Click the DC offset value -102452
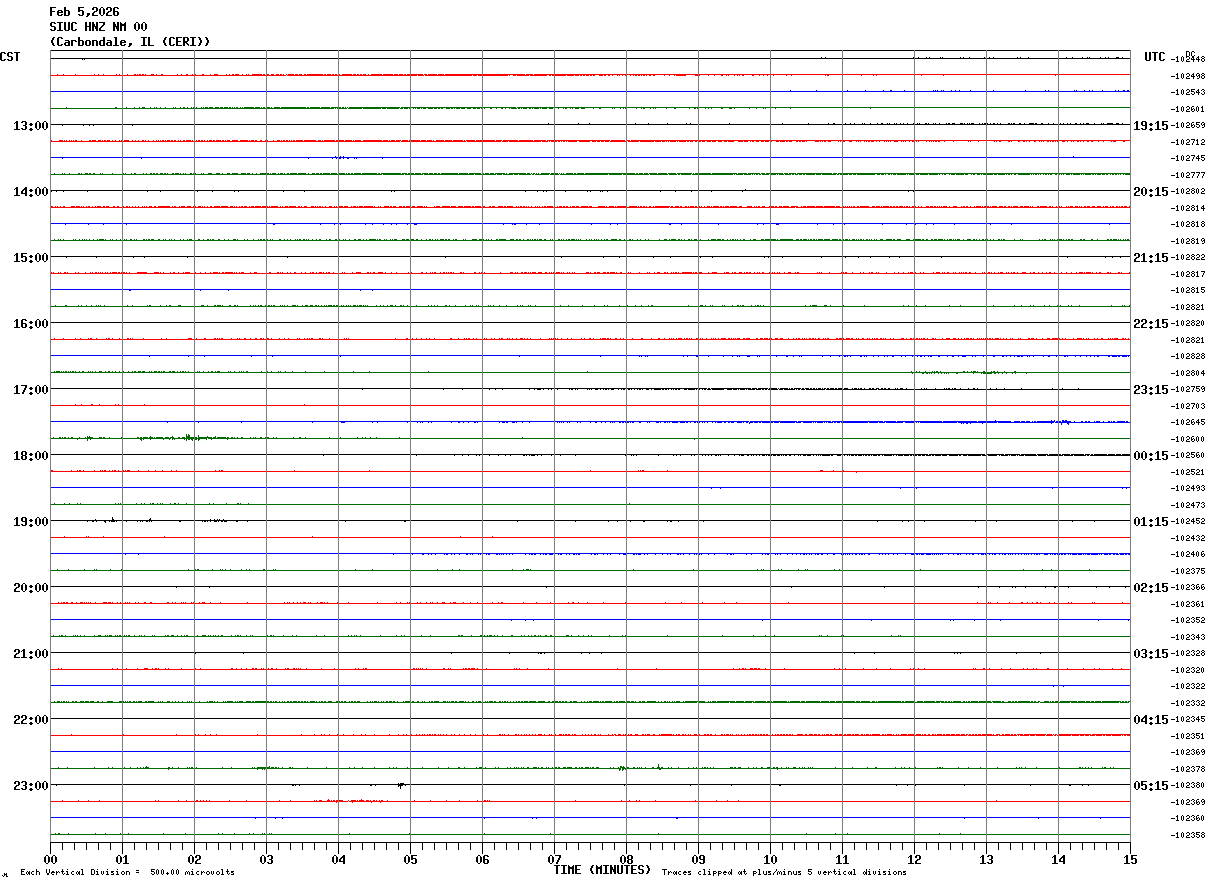 click(x=1188, y=521)
